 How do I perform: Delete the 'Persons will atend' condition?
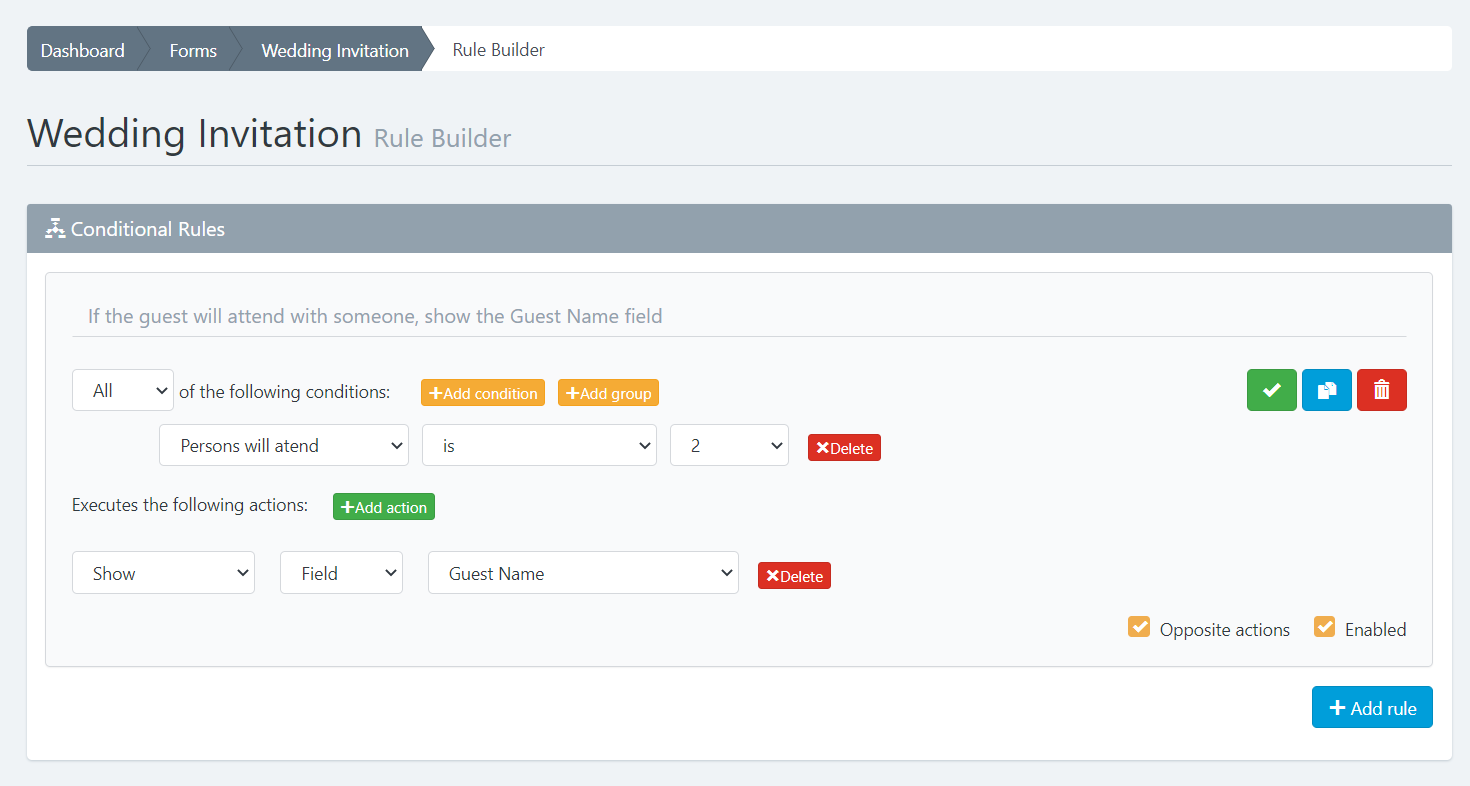coord(844,448)
